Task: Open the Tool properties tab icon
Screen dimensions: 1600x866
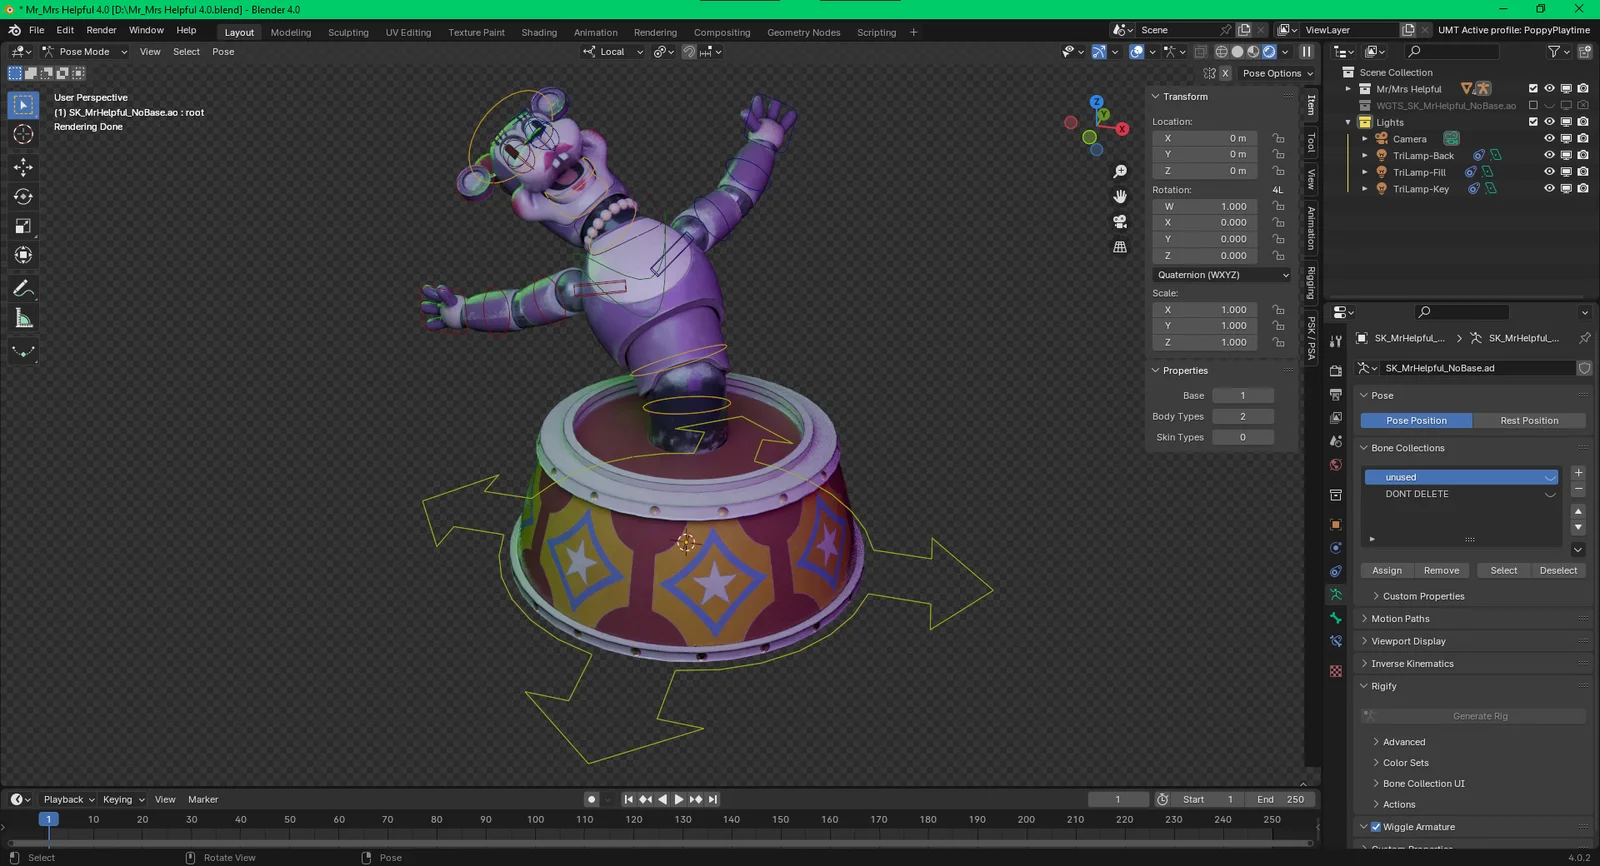Action: (x=1336, y=341)
